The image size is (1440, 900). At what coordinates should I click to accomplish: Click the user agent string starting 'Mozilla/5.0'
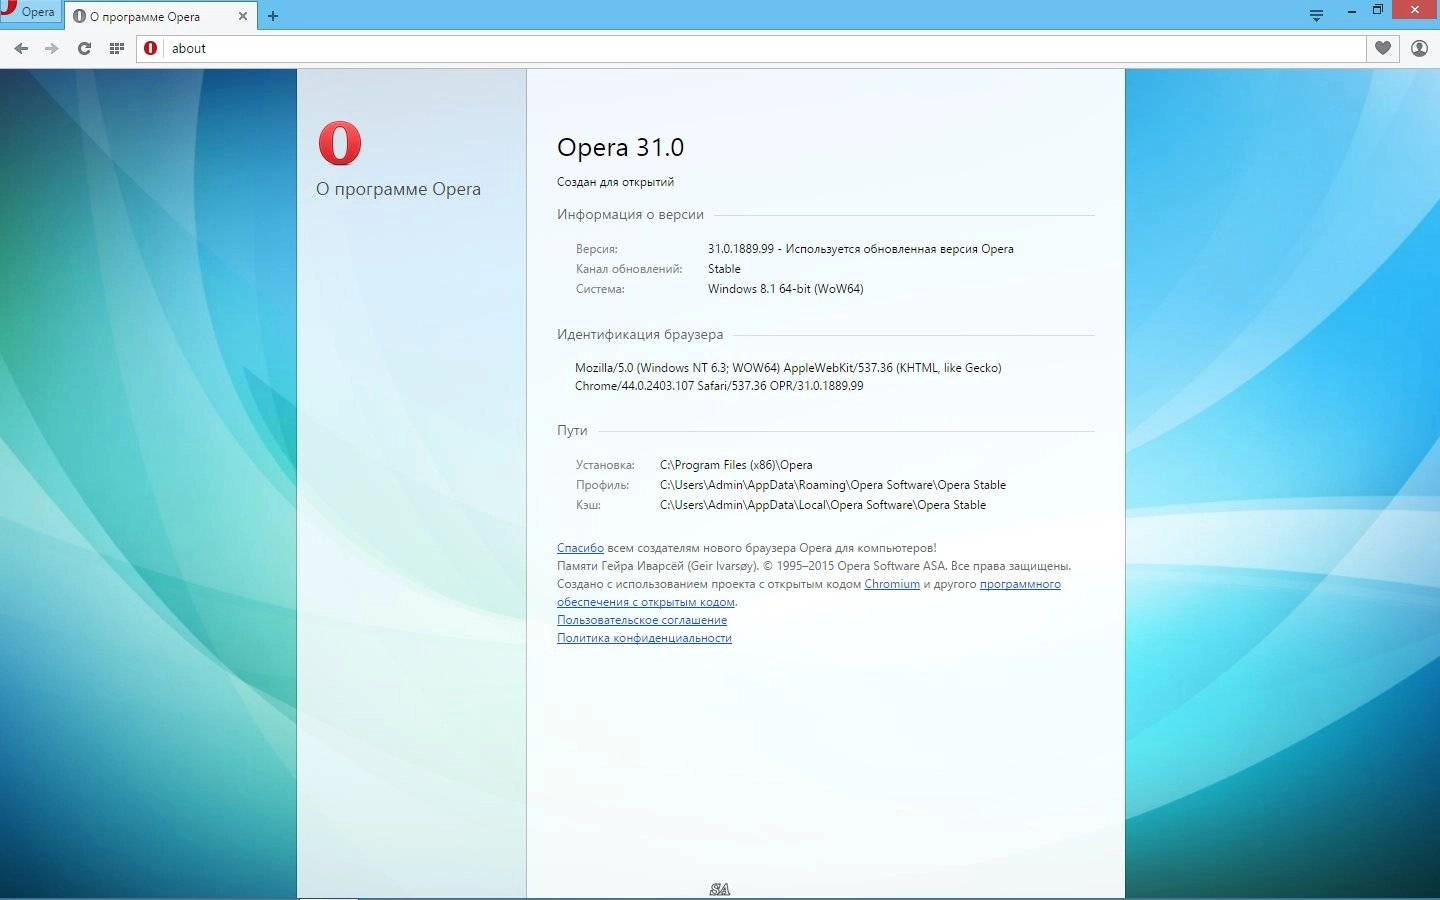[x=788, y=377]
